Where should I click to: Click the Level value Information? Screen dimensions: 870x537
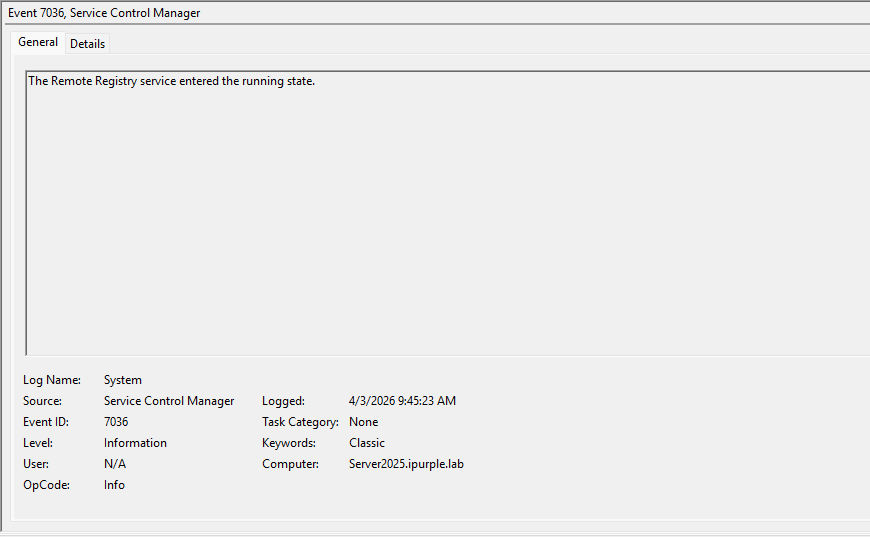(135, 443)
